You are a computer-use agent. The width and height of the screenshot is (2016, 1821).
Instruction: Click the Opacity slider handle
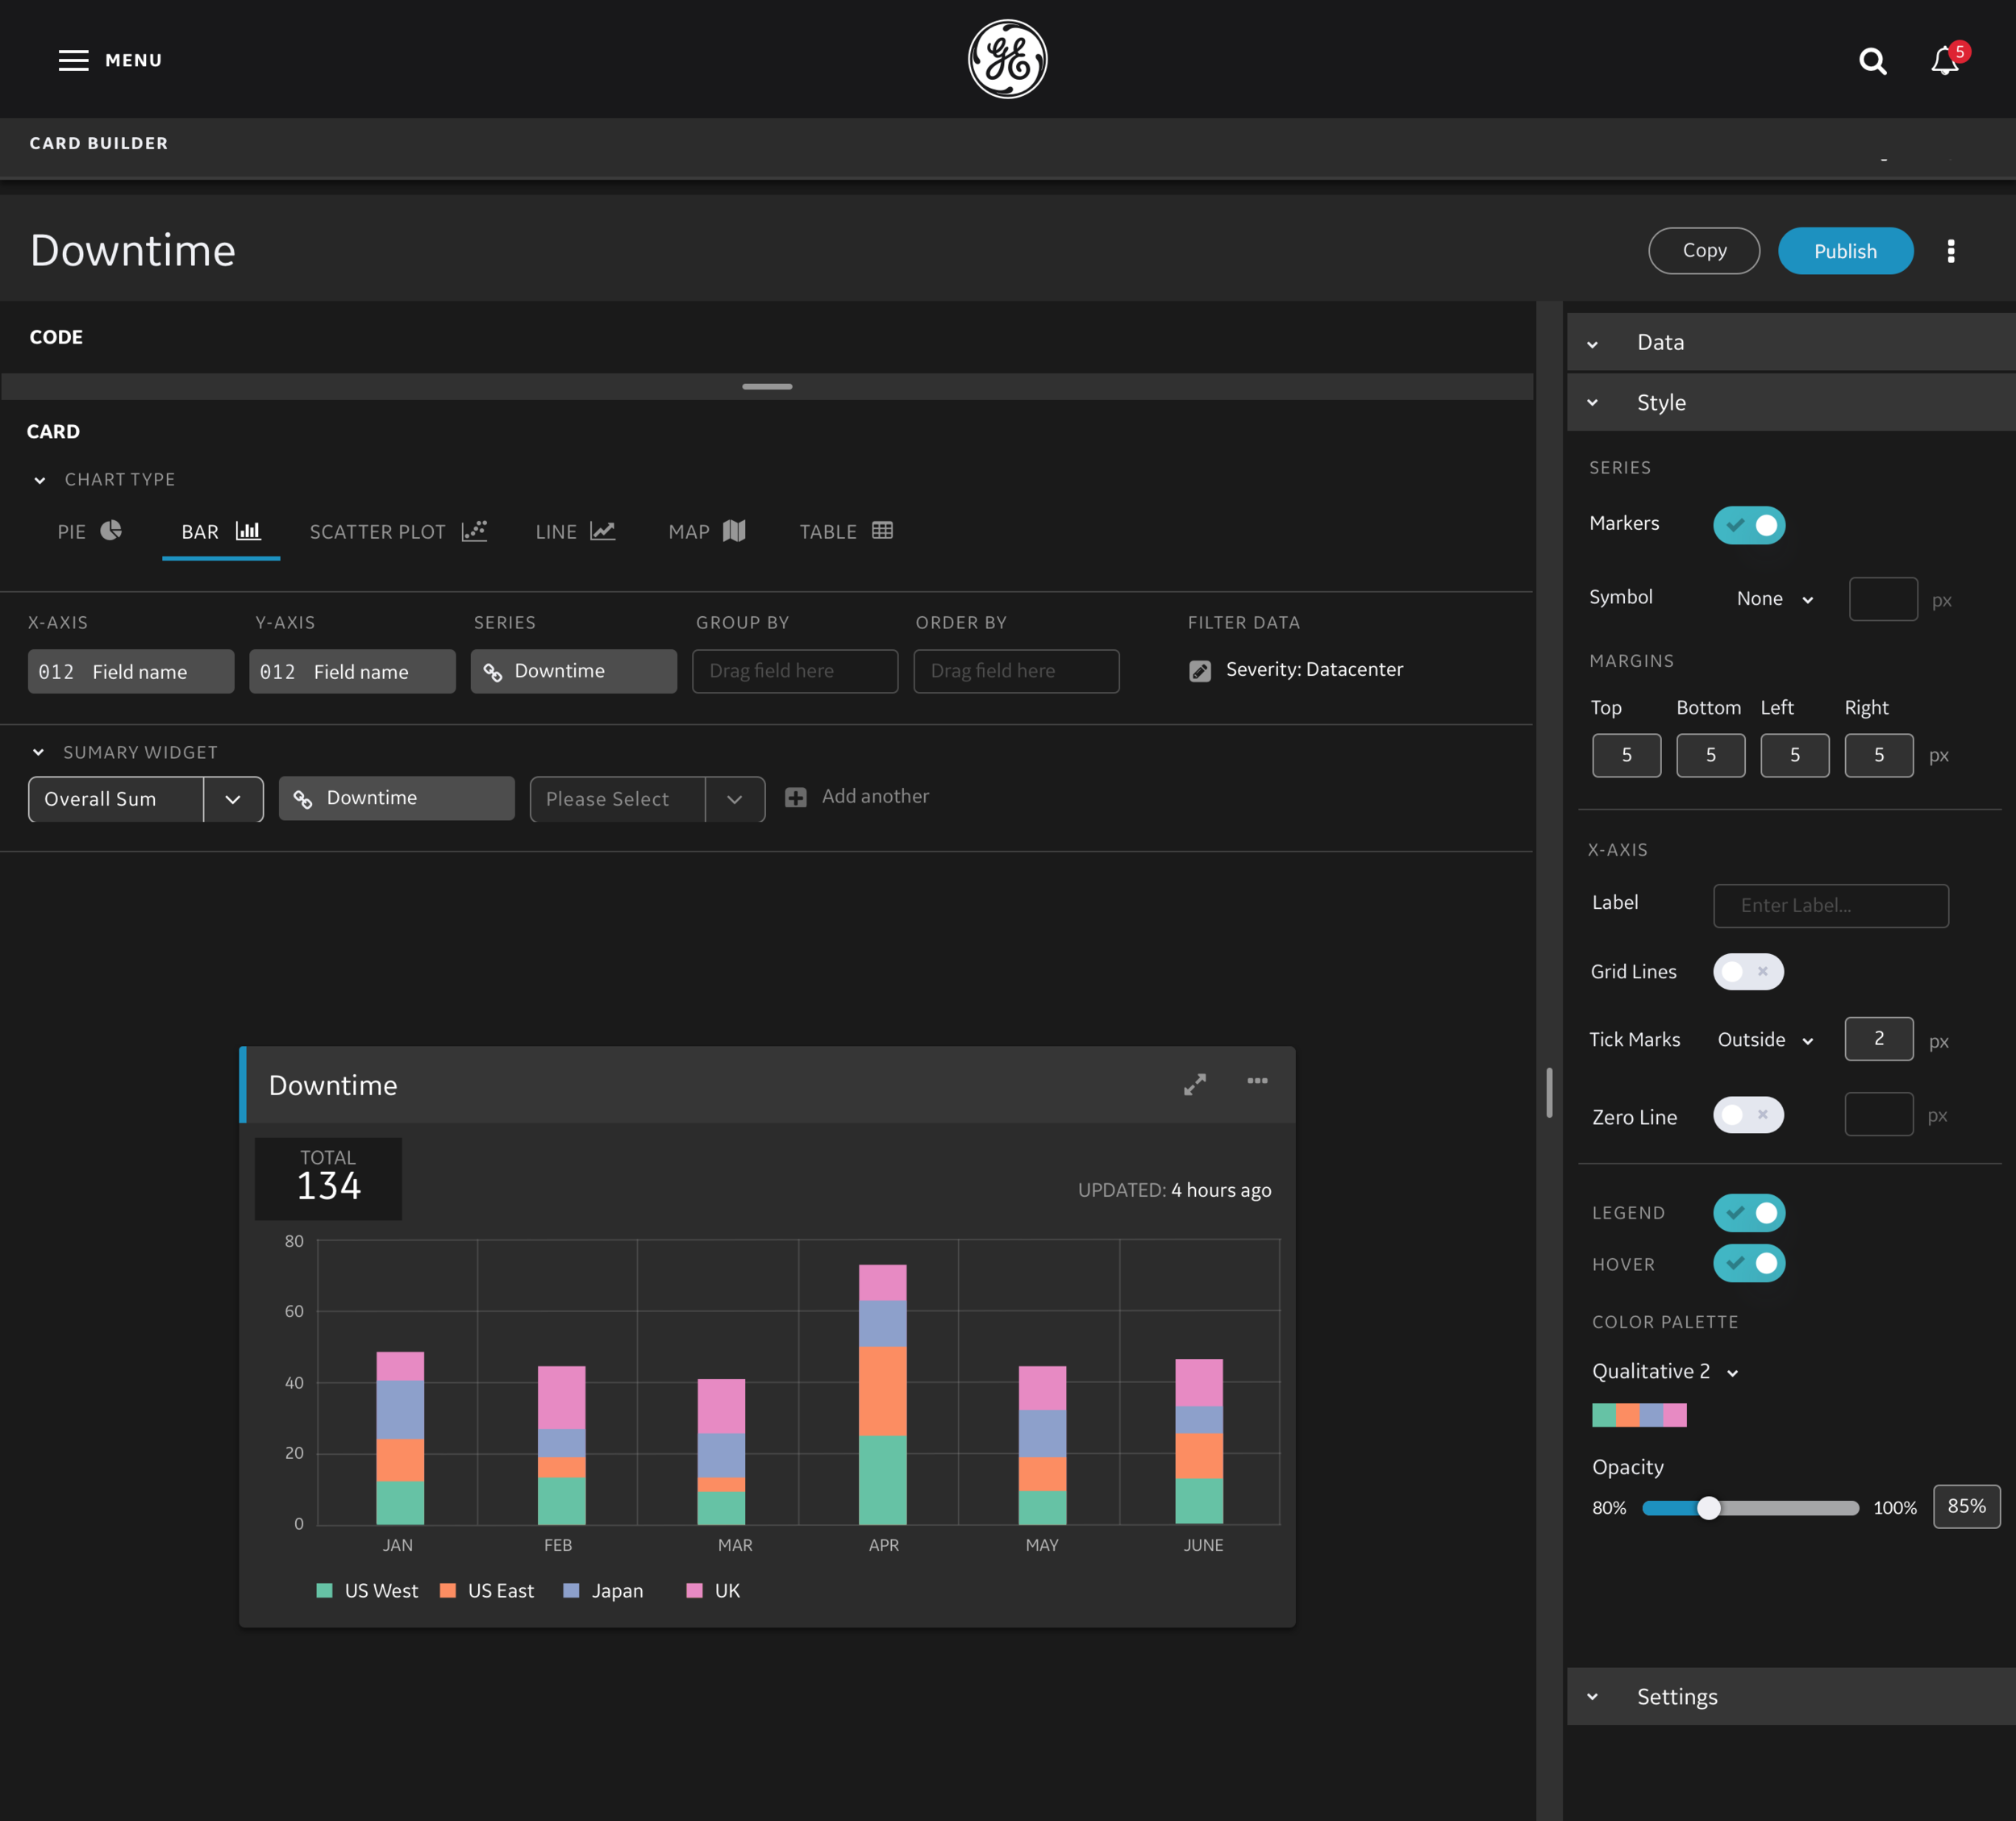[1708, 1507]
